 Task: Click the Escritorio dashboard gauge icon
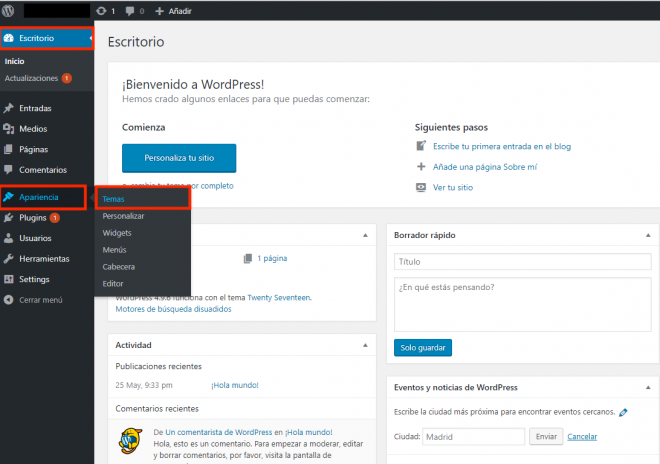coord(9,38)
